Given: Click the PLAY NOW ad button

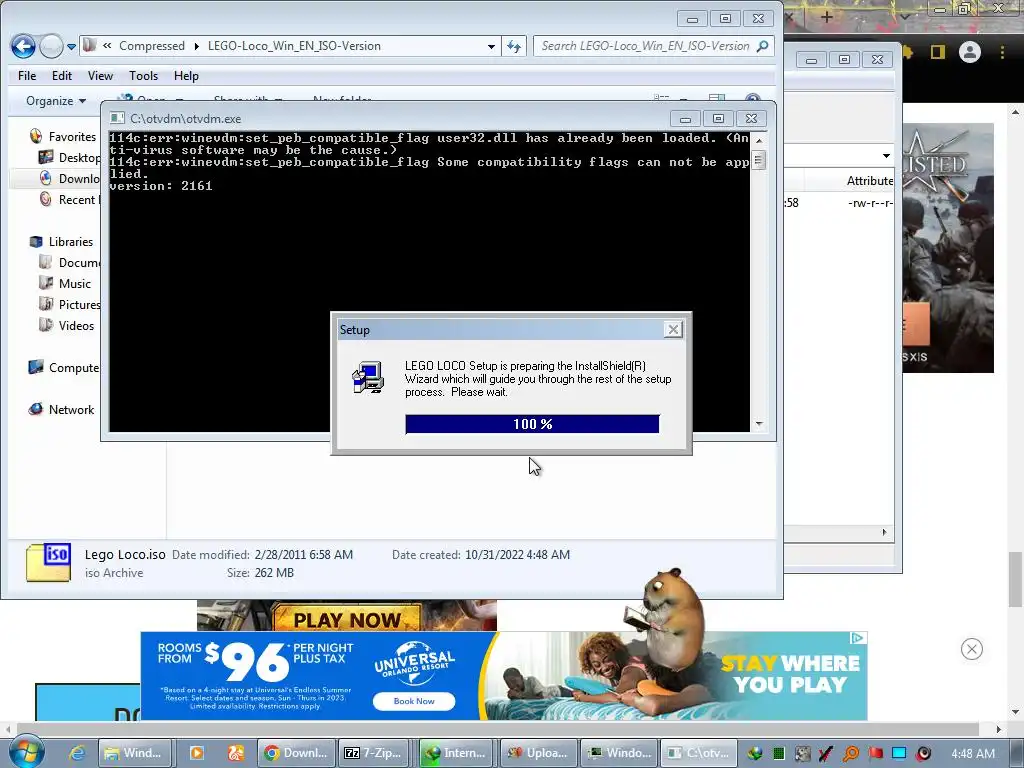Looking at the screenshot, I should 347,619.
